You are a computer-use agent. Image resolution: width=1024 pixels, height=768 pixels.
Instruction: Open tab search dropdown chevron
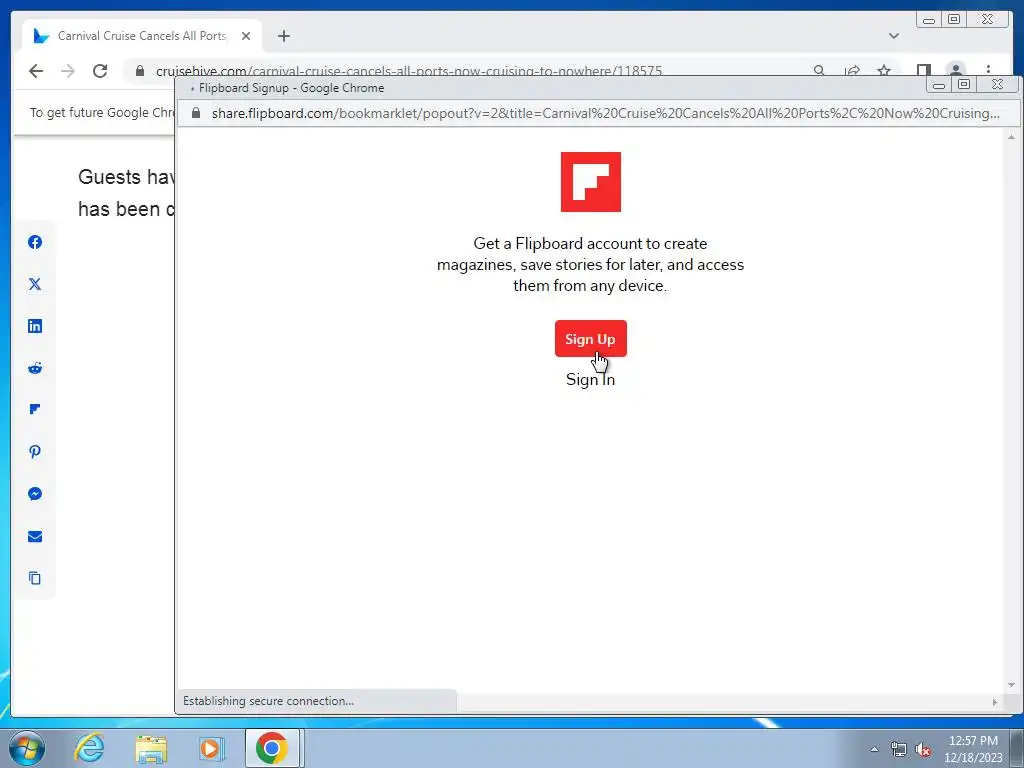[894, 36]
